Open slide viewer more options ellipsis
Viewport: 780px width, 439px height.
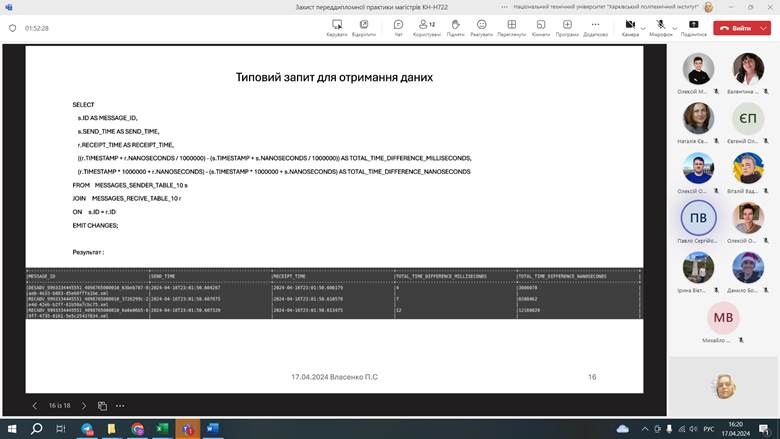click(120, 406)
